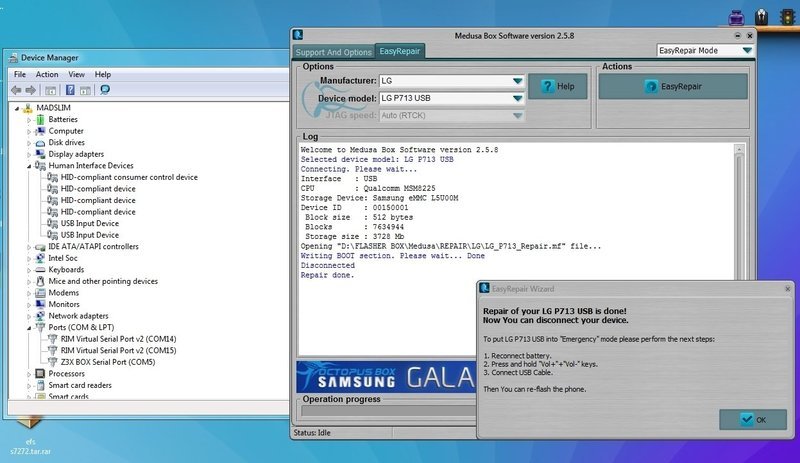The width and height of the screenshot is (800, 463).
Task: Click the Medusa Box title bar logo icon
Action: (x=298, y=35)
